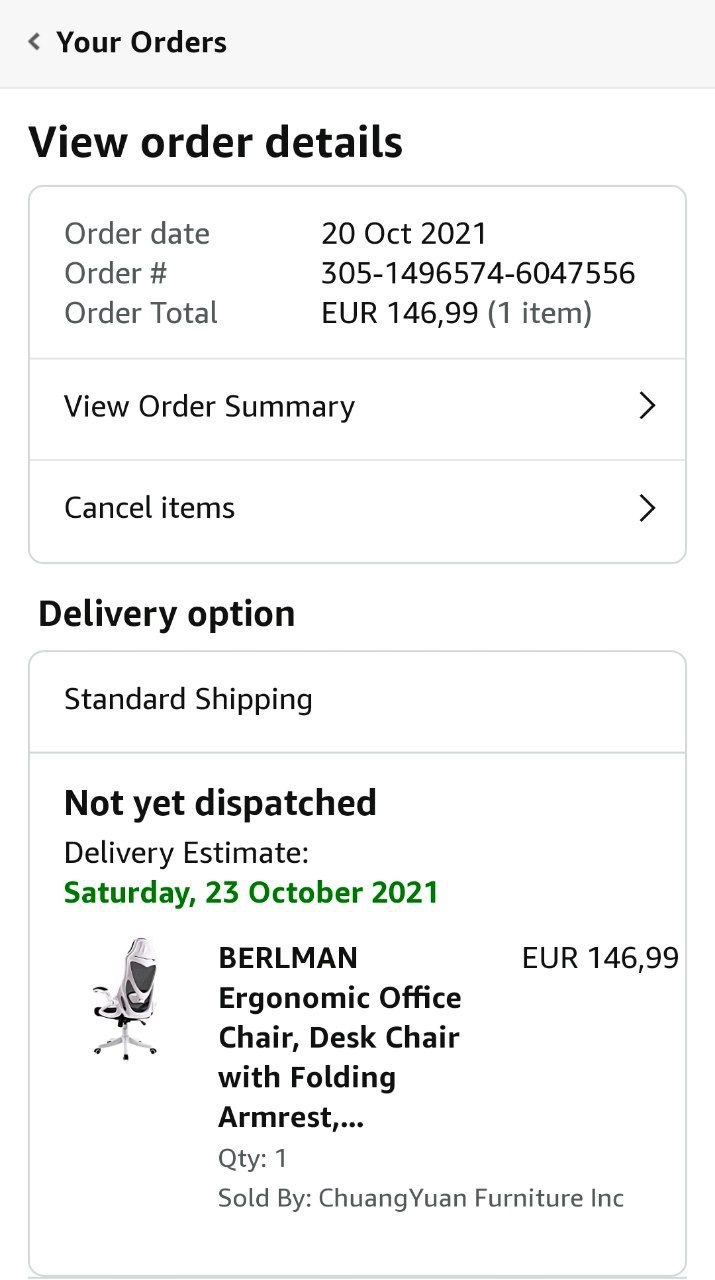
Task: Click the Not yet dispatched status
Action: tap(220, 803)
